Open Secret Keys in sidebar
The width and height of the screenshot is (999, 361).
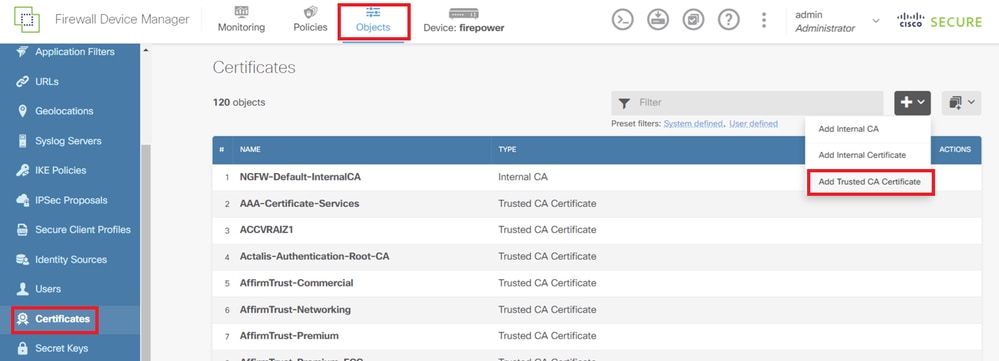click(61, 348)
